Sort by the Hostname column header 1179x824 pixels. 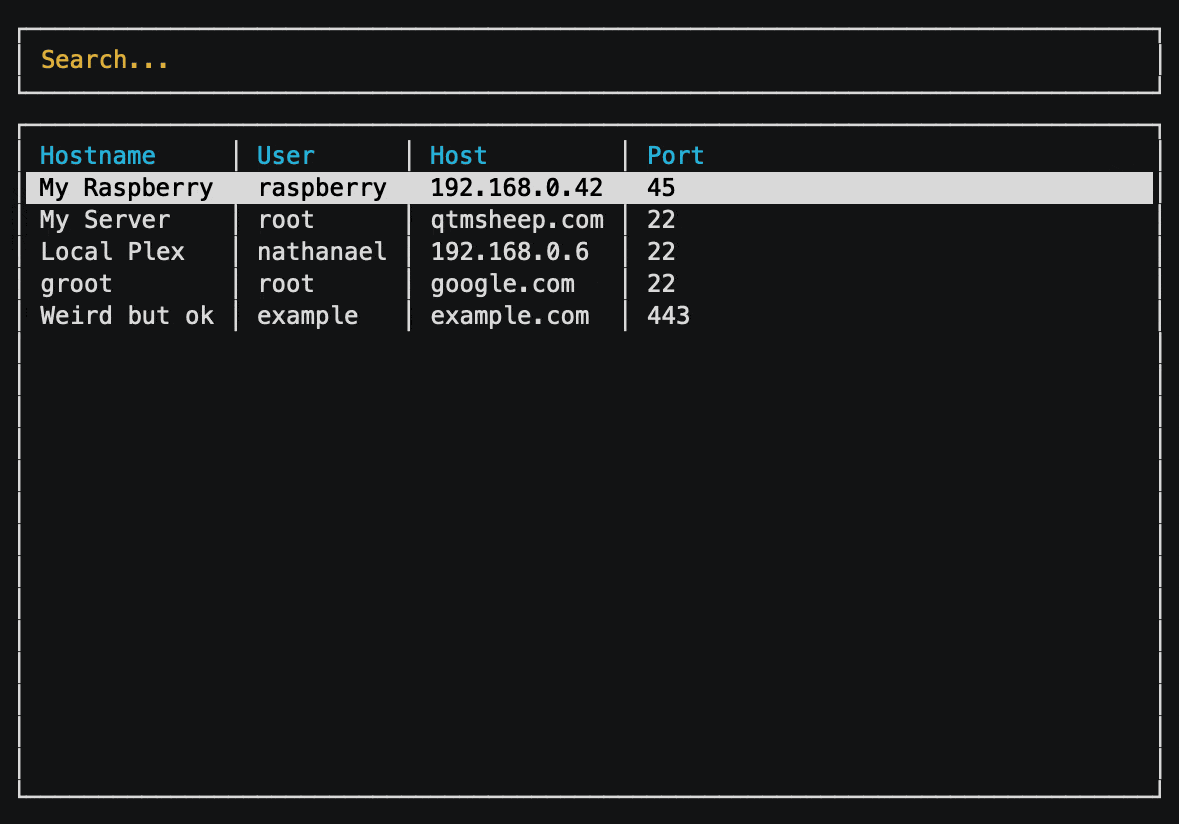(97, 155)
